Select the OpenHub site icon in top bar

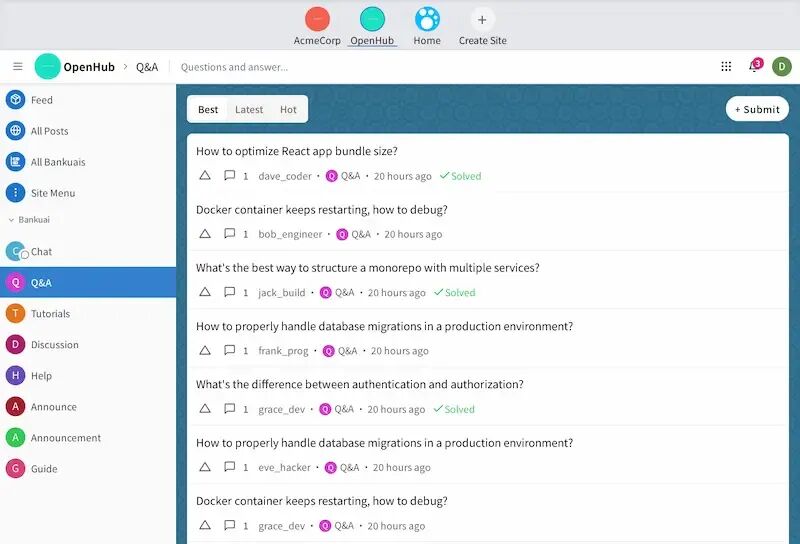click(x=372, y=19)
